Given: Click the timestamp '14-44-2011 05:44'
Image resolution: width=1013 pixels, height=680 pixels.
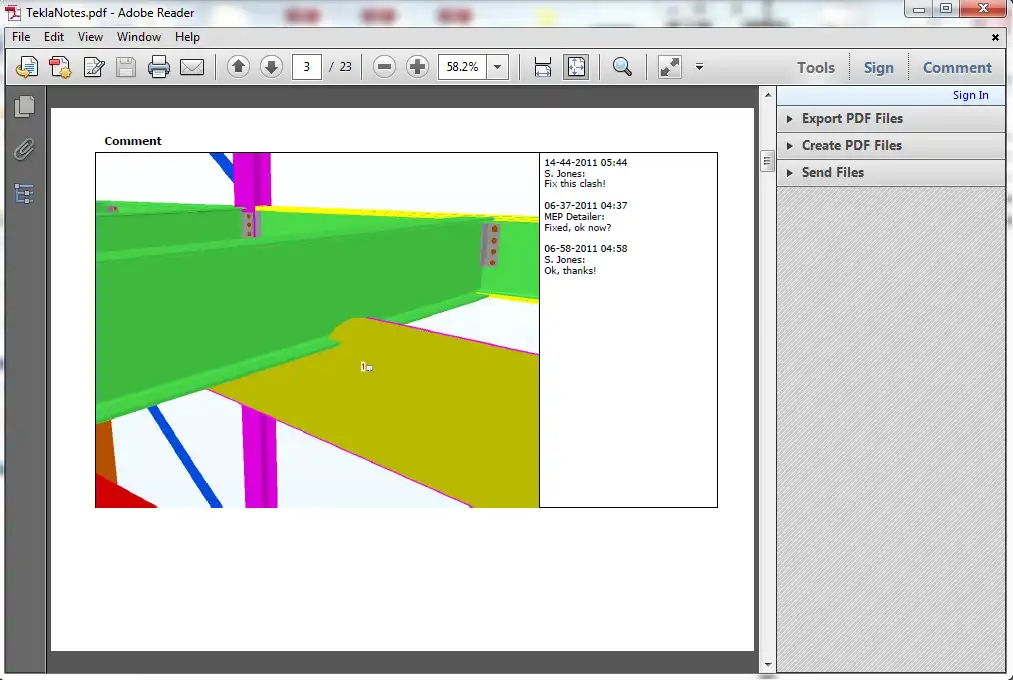Looking at the screenshot, I should (585, 163).
